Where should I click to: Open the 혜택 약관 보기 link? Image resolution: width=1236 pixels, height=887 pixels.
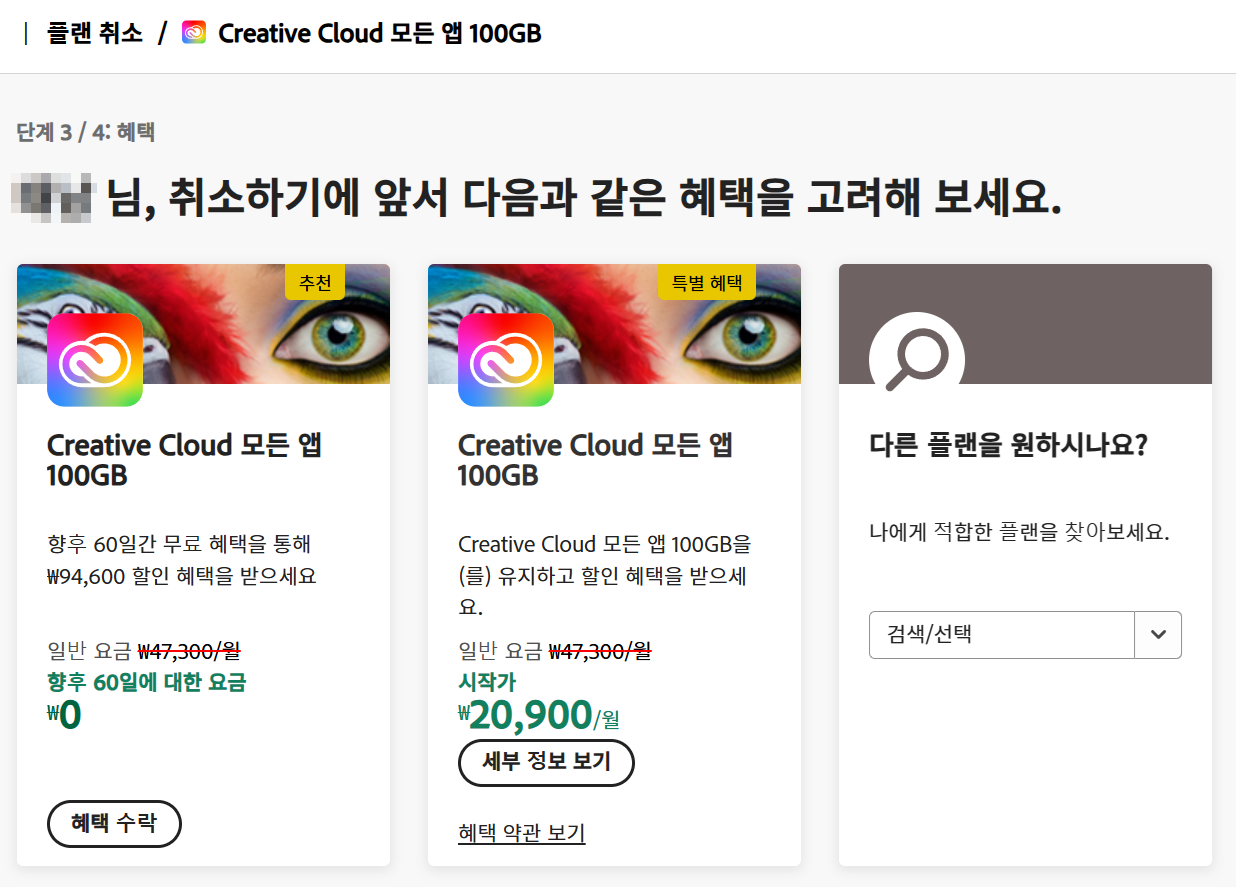click(x=521, y=833)
